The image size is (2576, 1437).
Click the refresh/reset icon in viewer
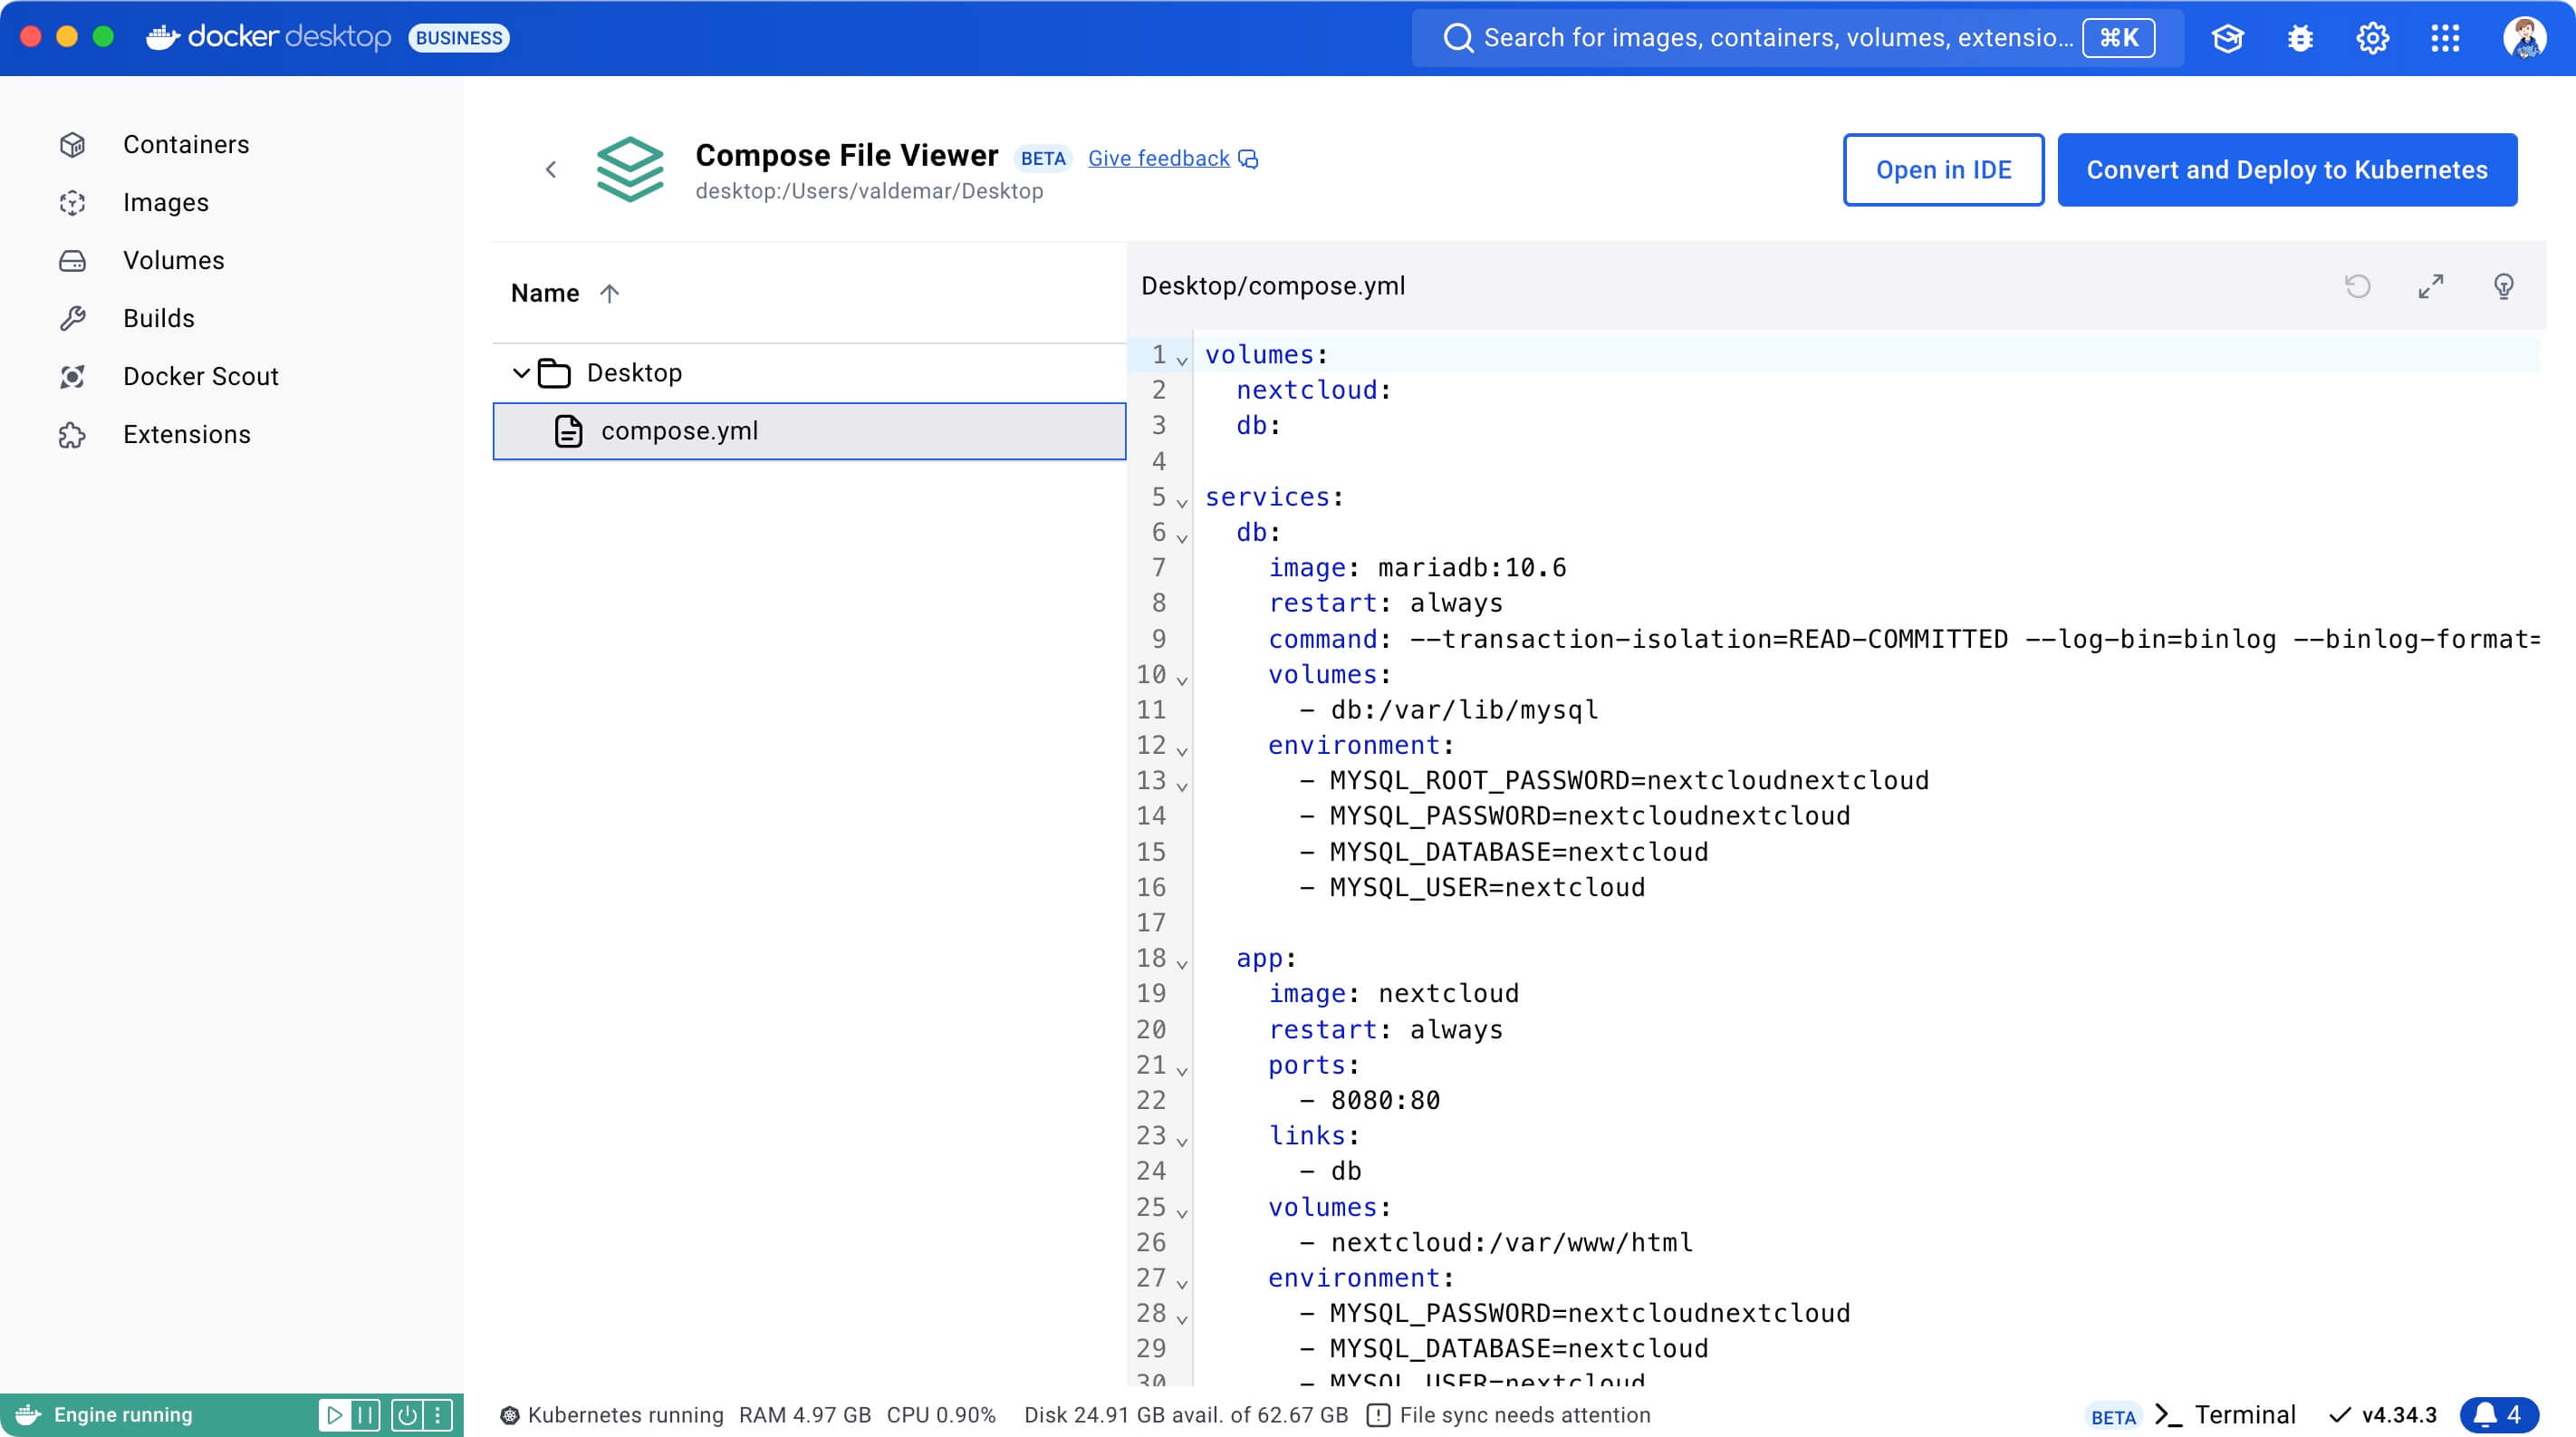point(2359,285)
